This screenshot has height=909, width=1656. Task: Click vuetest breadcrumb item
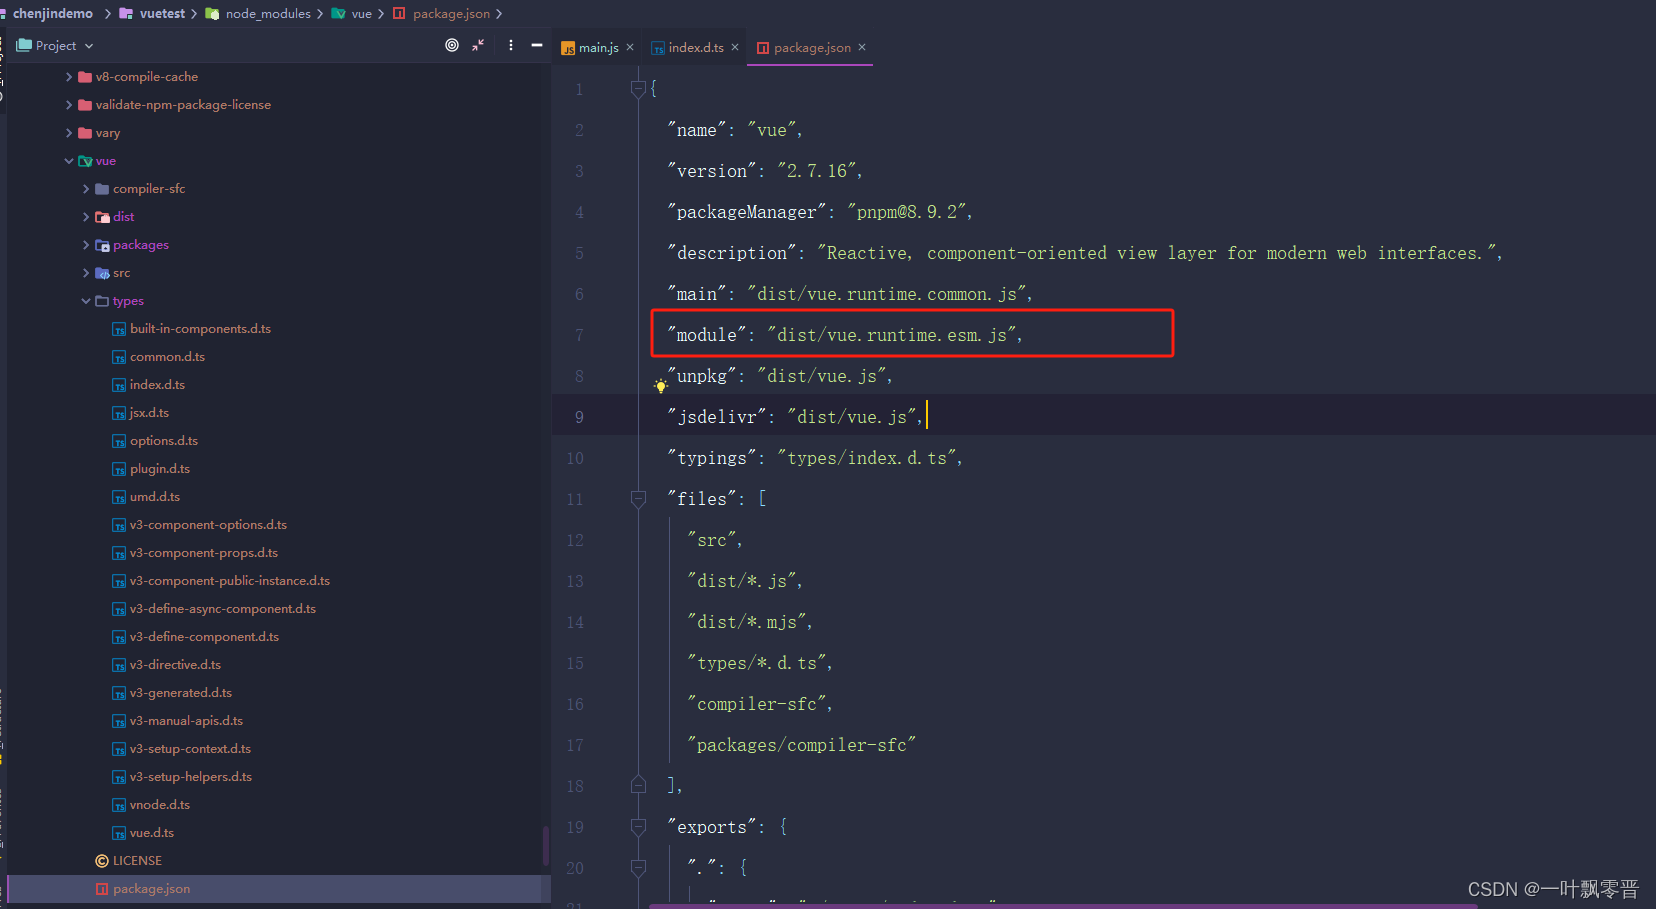(x=162, y=13)
